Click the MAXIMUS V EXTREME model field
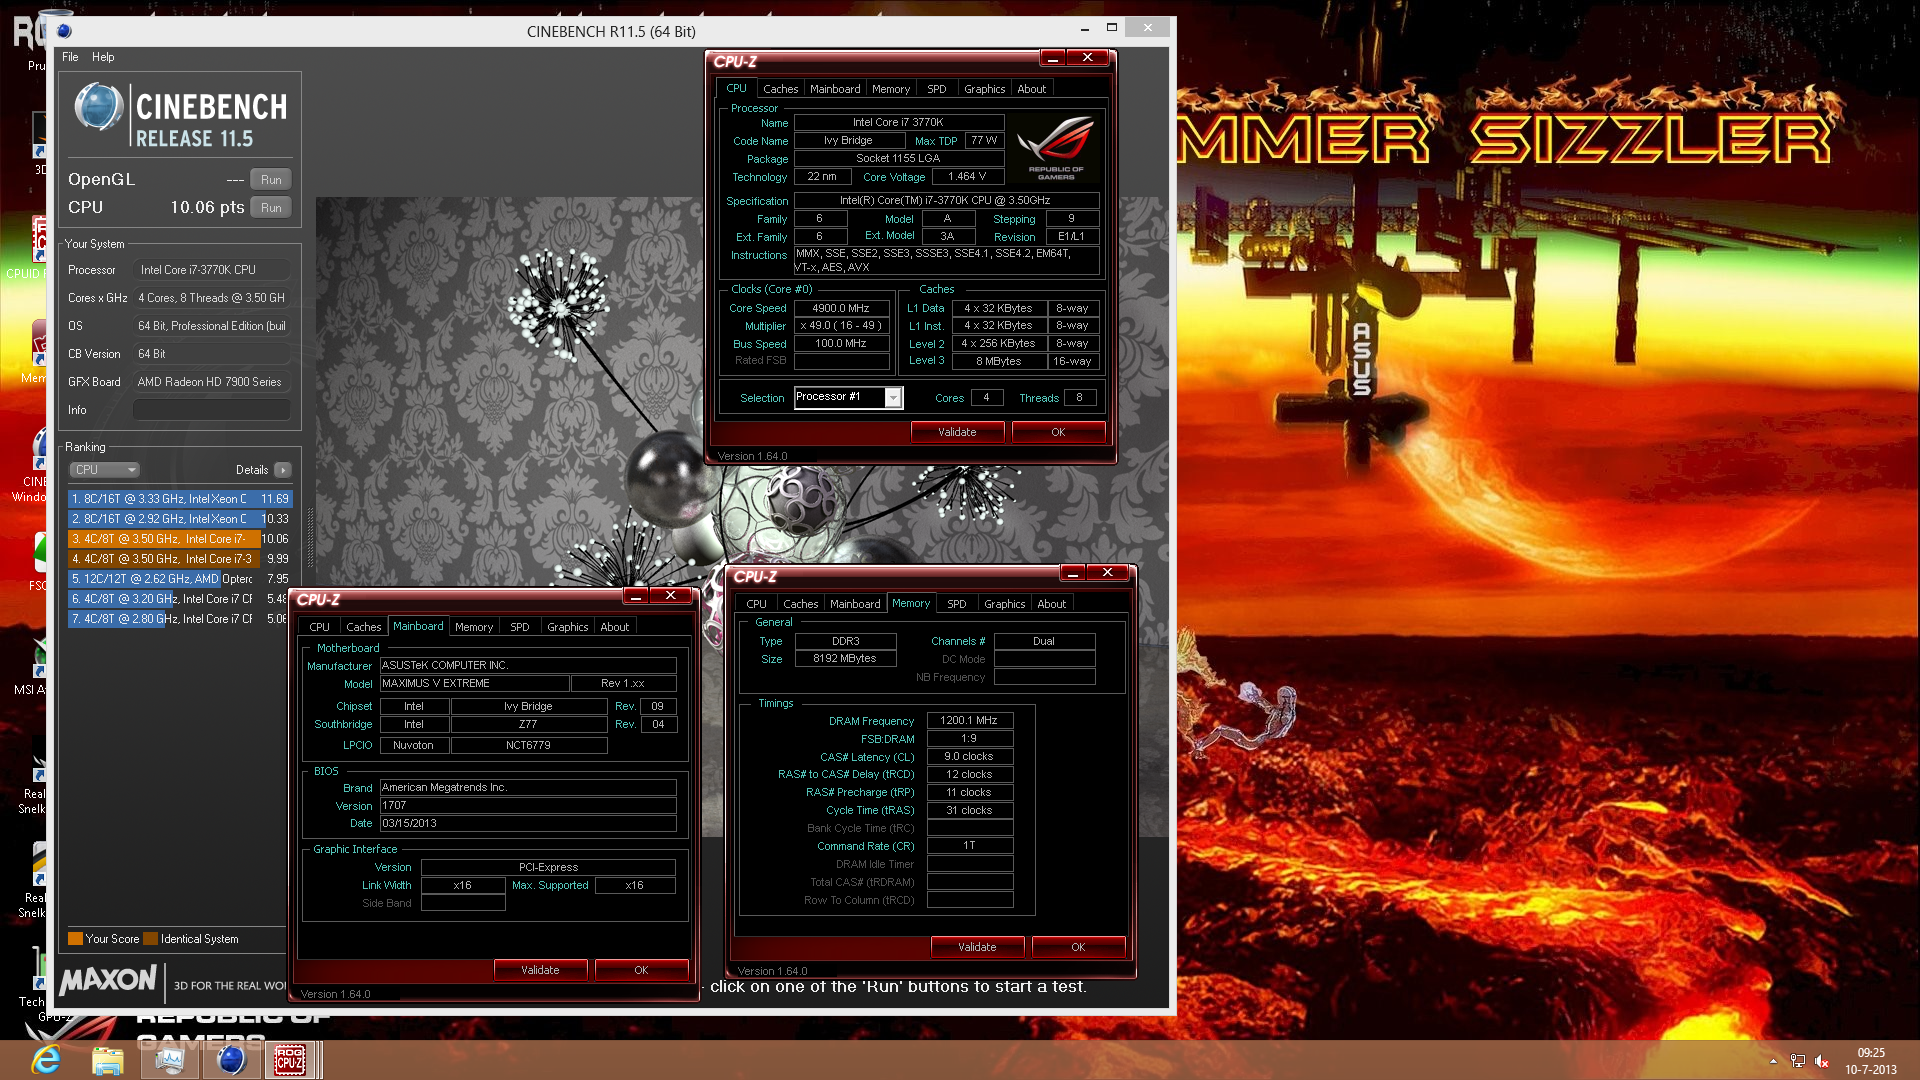This screenshot has width=1920, height=1080. 474,684
